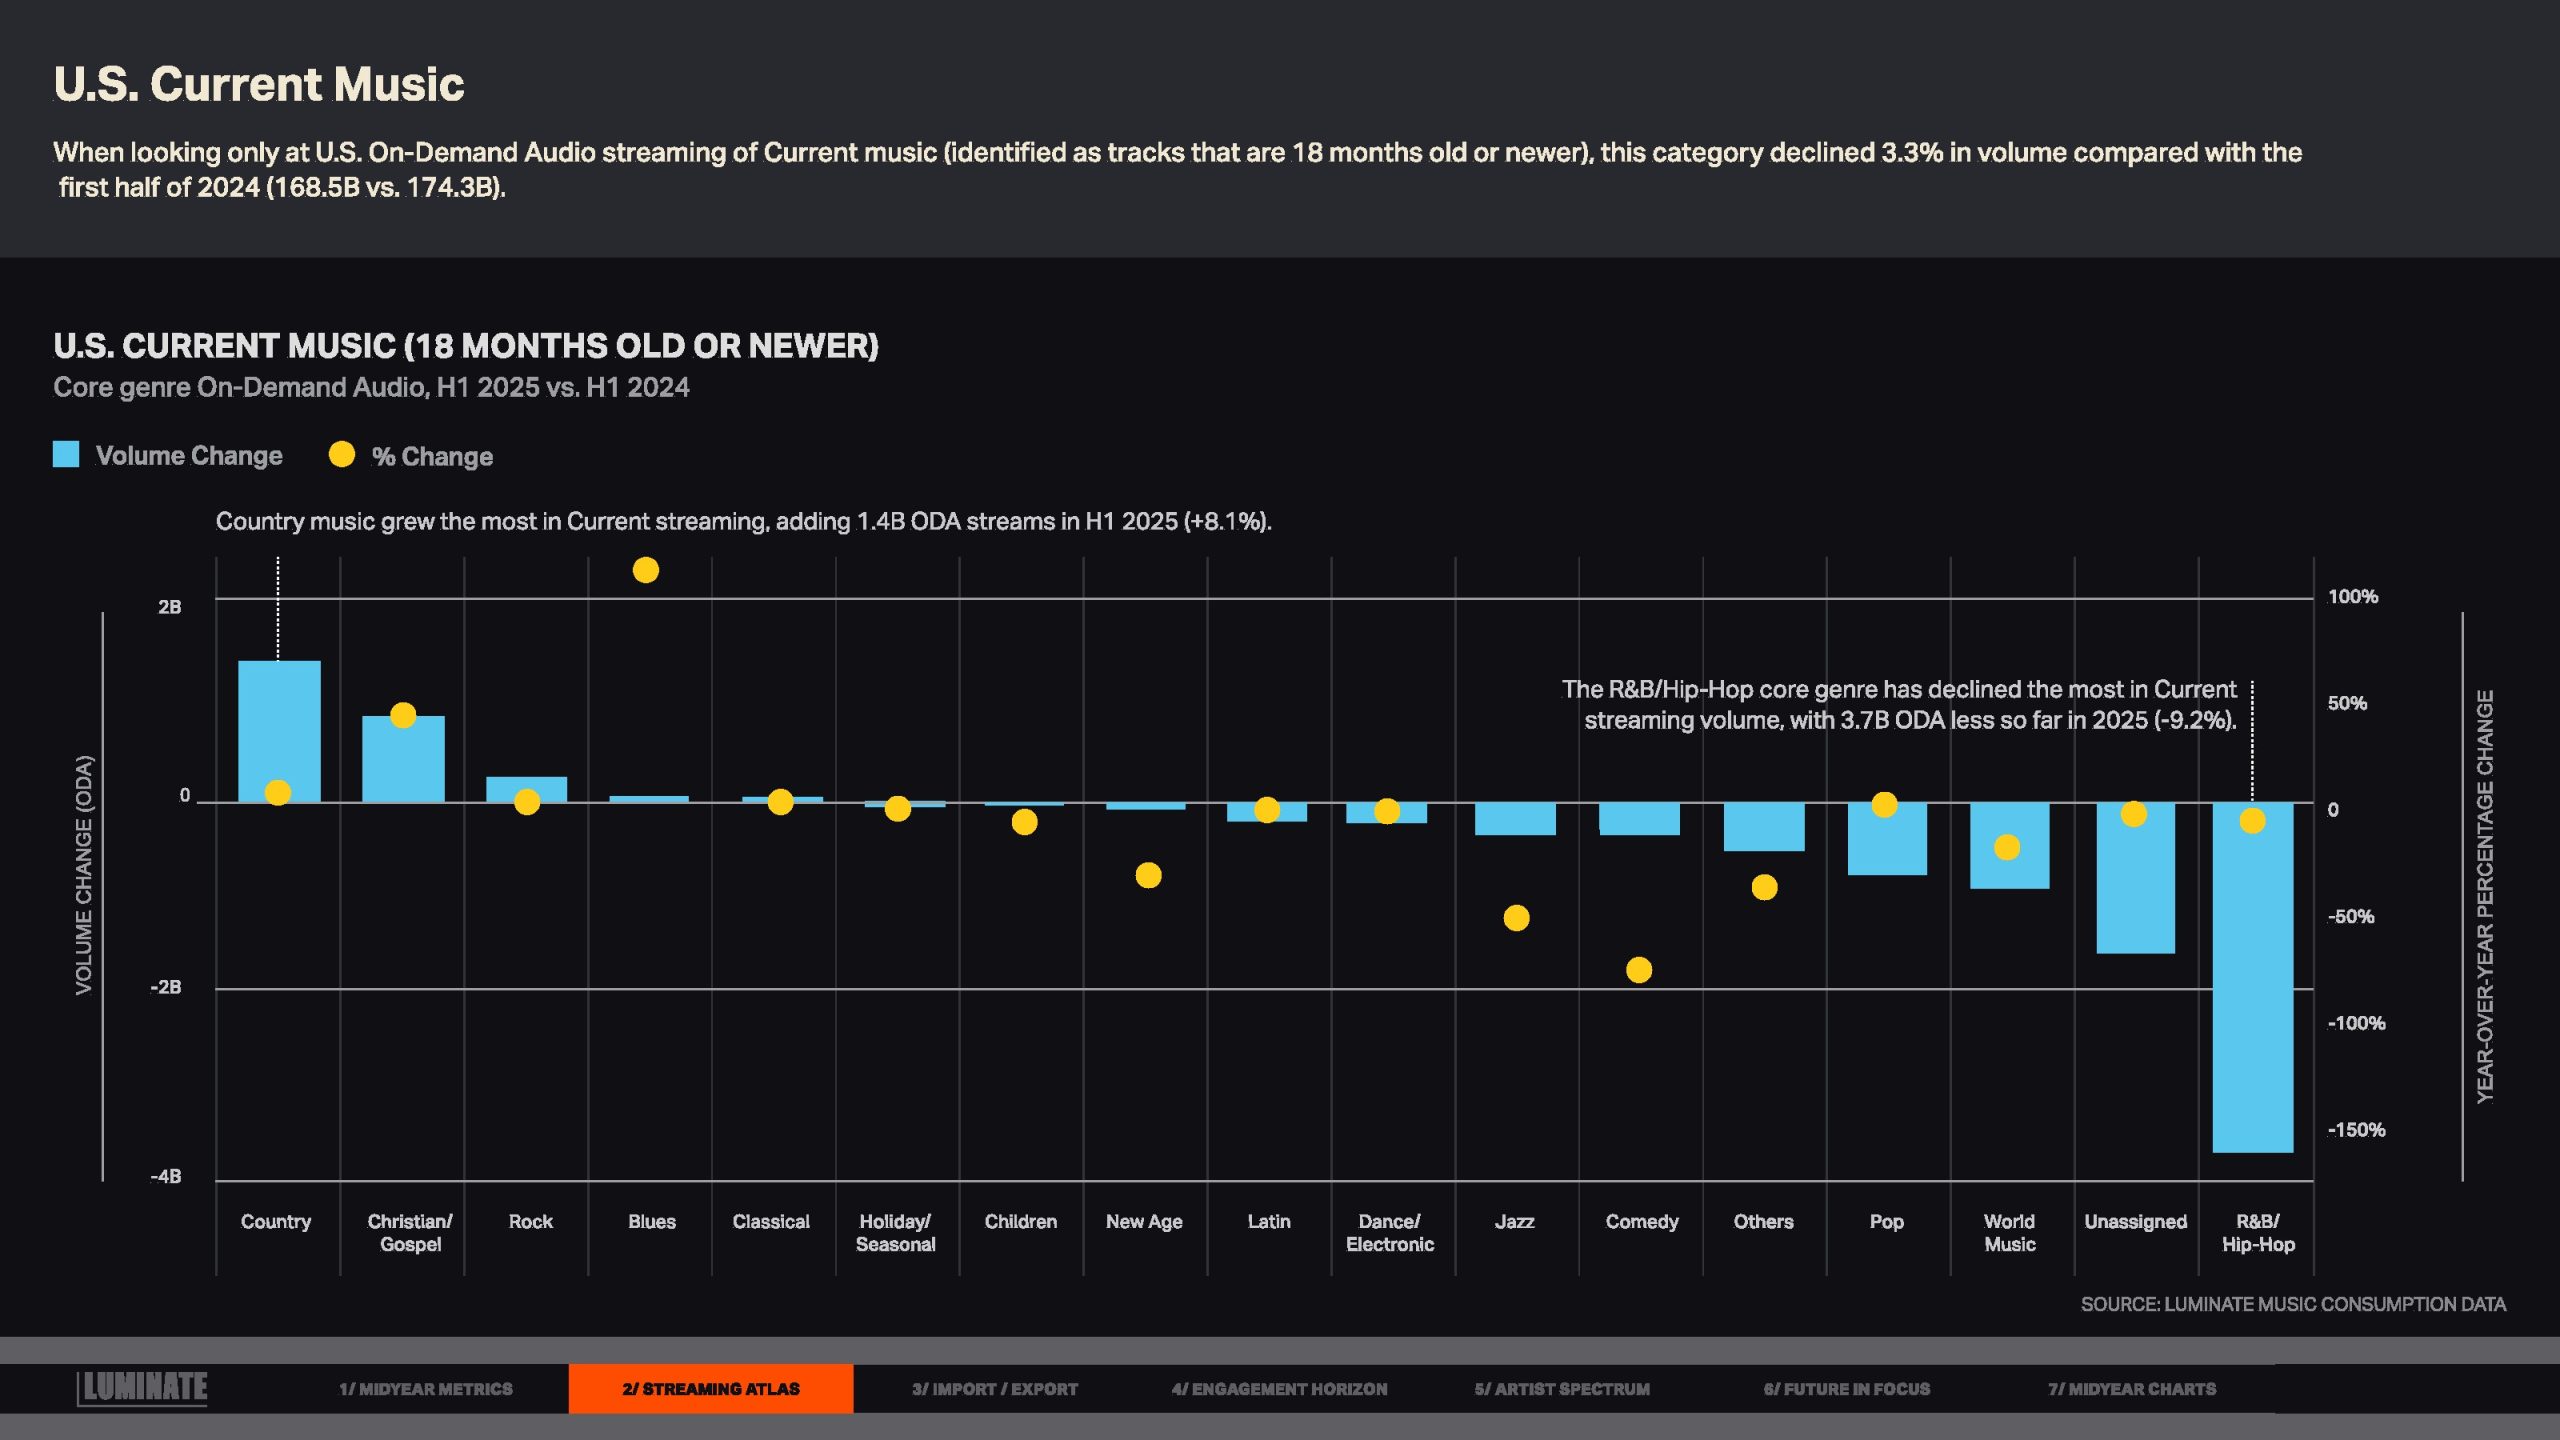
Task: Click the Luminate logo in footer
Action: click(143, 1388)
